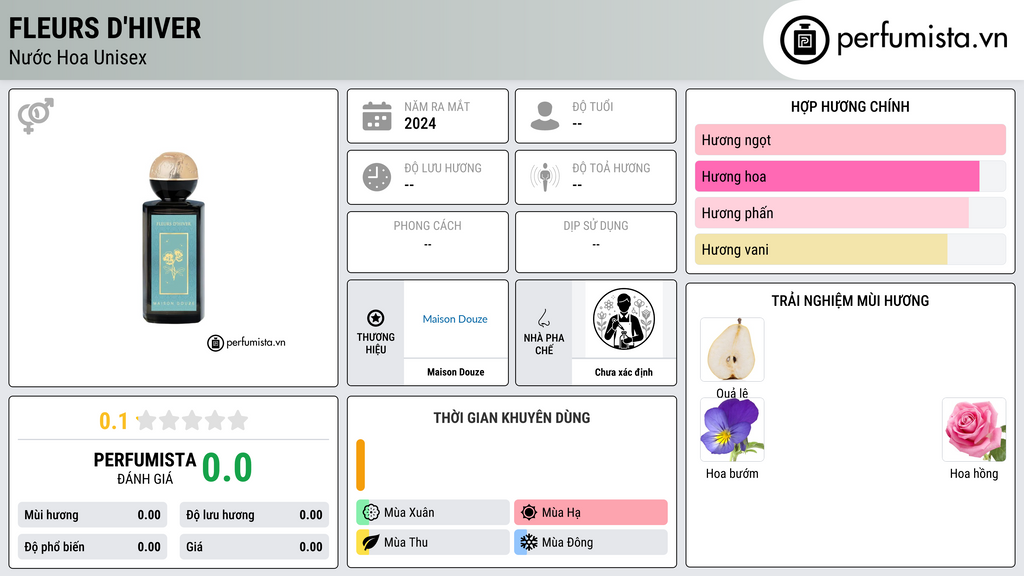The width and height of the screenshot is (1024, 576).
Task: Select the Mùa Hạ season button
Action: point(591,512)
